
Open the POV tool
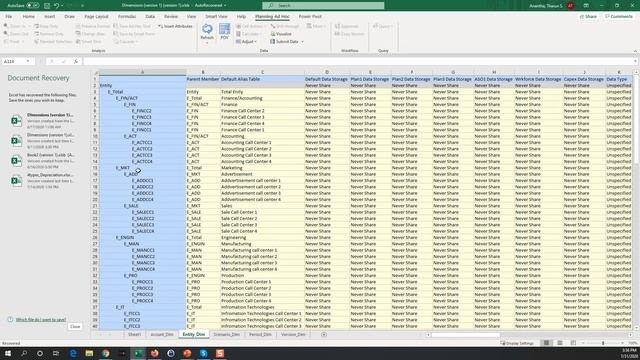tap(224, 31)
